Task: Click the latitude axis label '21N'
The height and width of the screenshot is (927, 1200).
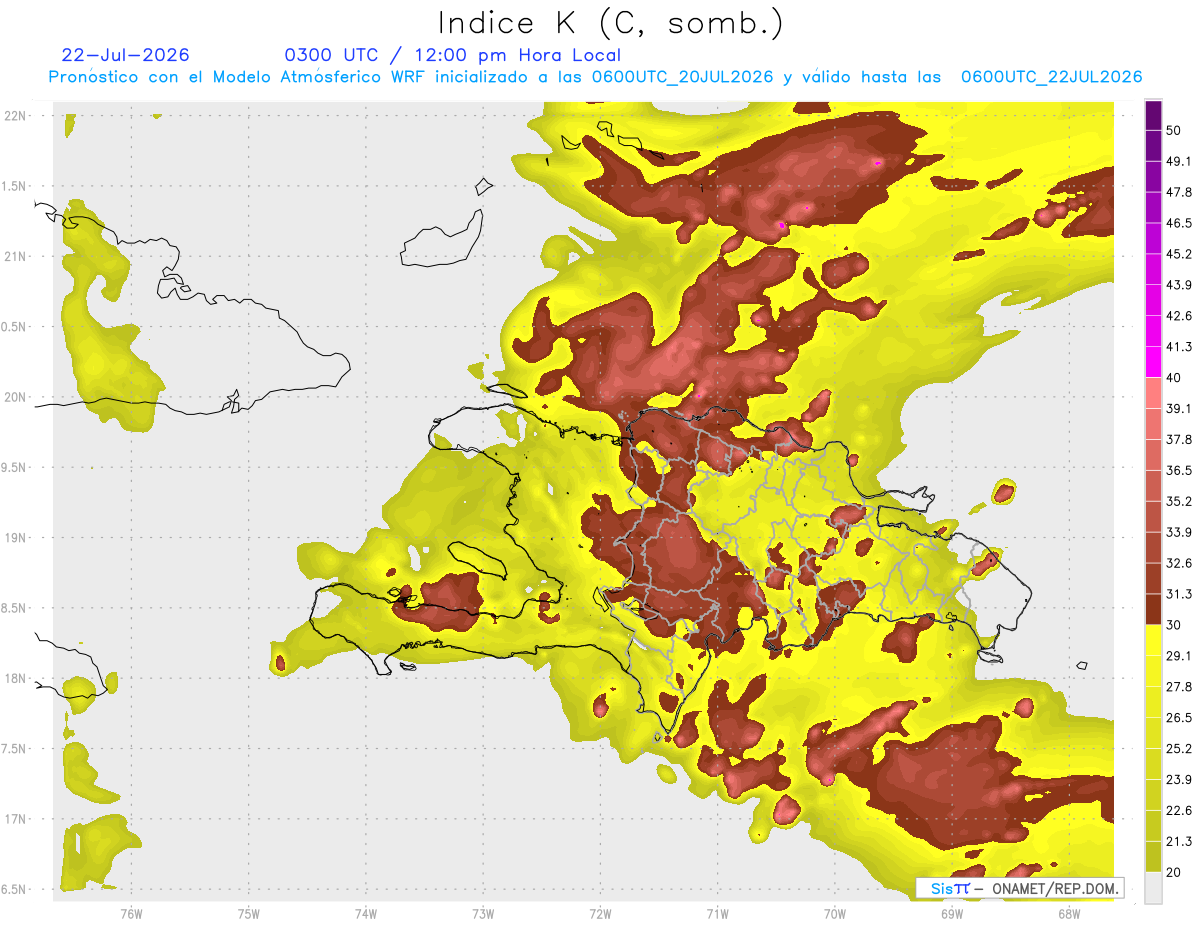Action: (15, 256)
